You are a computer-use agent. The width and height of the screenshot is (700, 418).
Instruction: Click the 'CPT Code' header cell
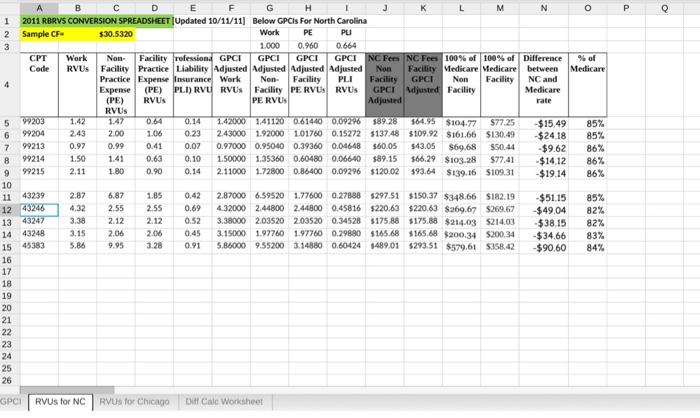coord(39,85)
